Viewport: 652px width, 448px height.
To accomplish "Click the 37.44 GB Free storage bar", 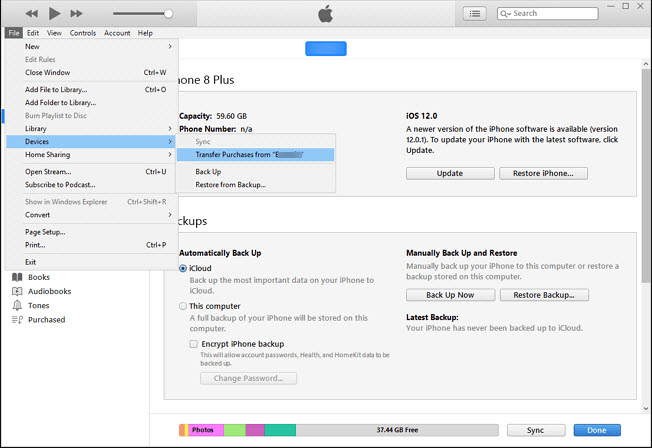I will click(x=397, y=430).
